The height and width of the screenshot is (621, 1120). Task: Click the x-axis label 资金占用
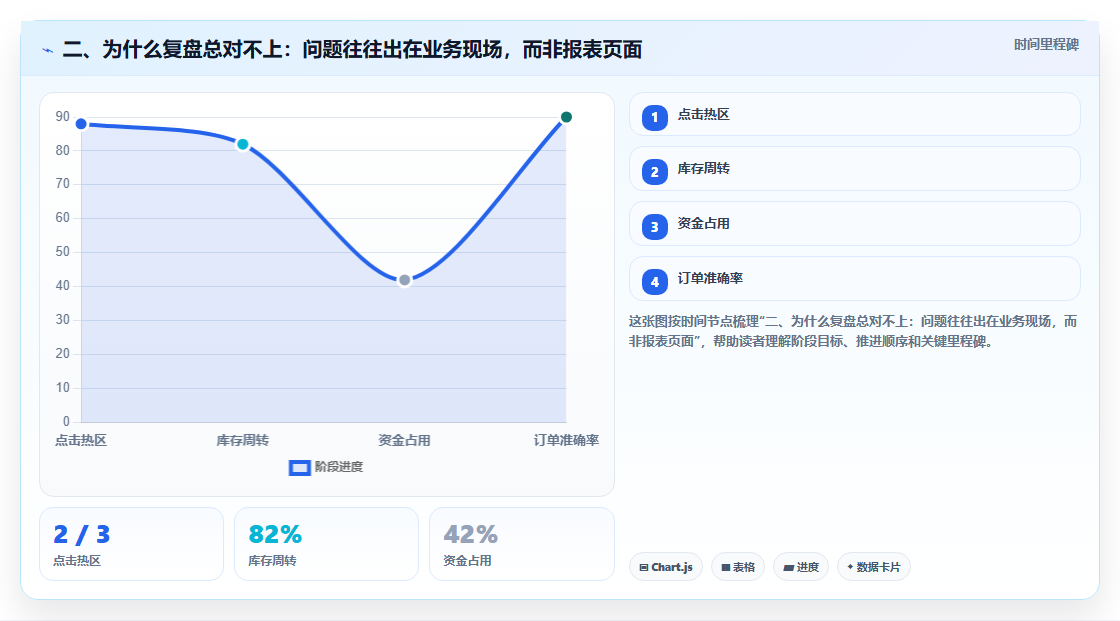404,440
